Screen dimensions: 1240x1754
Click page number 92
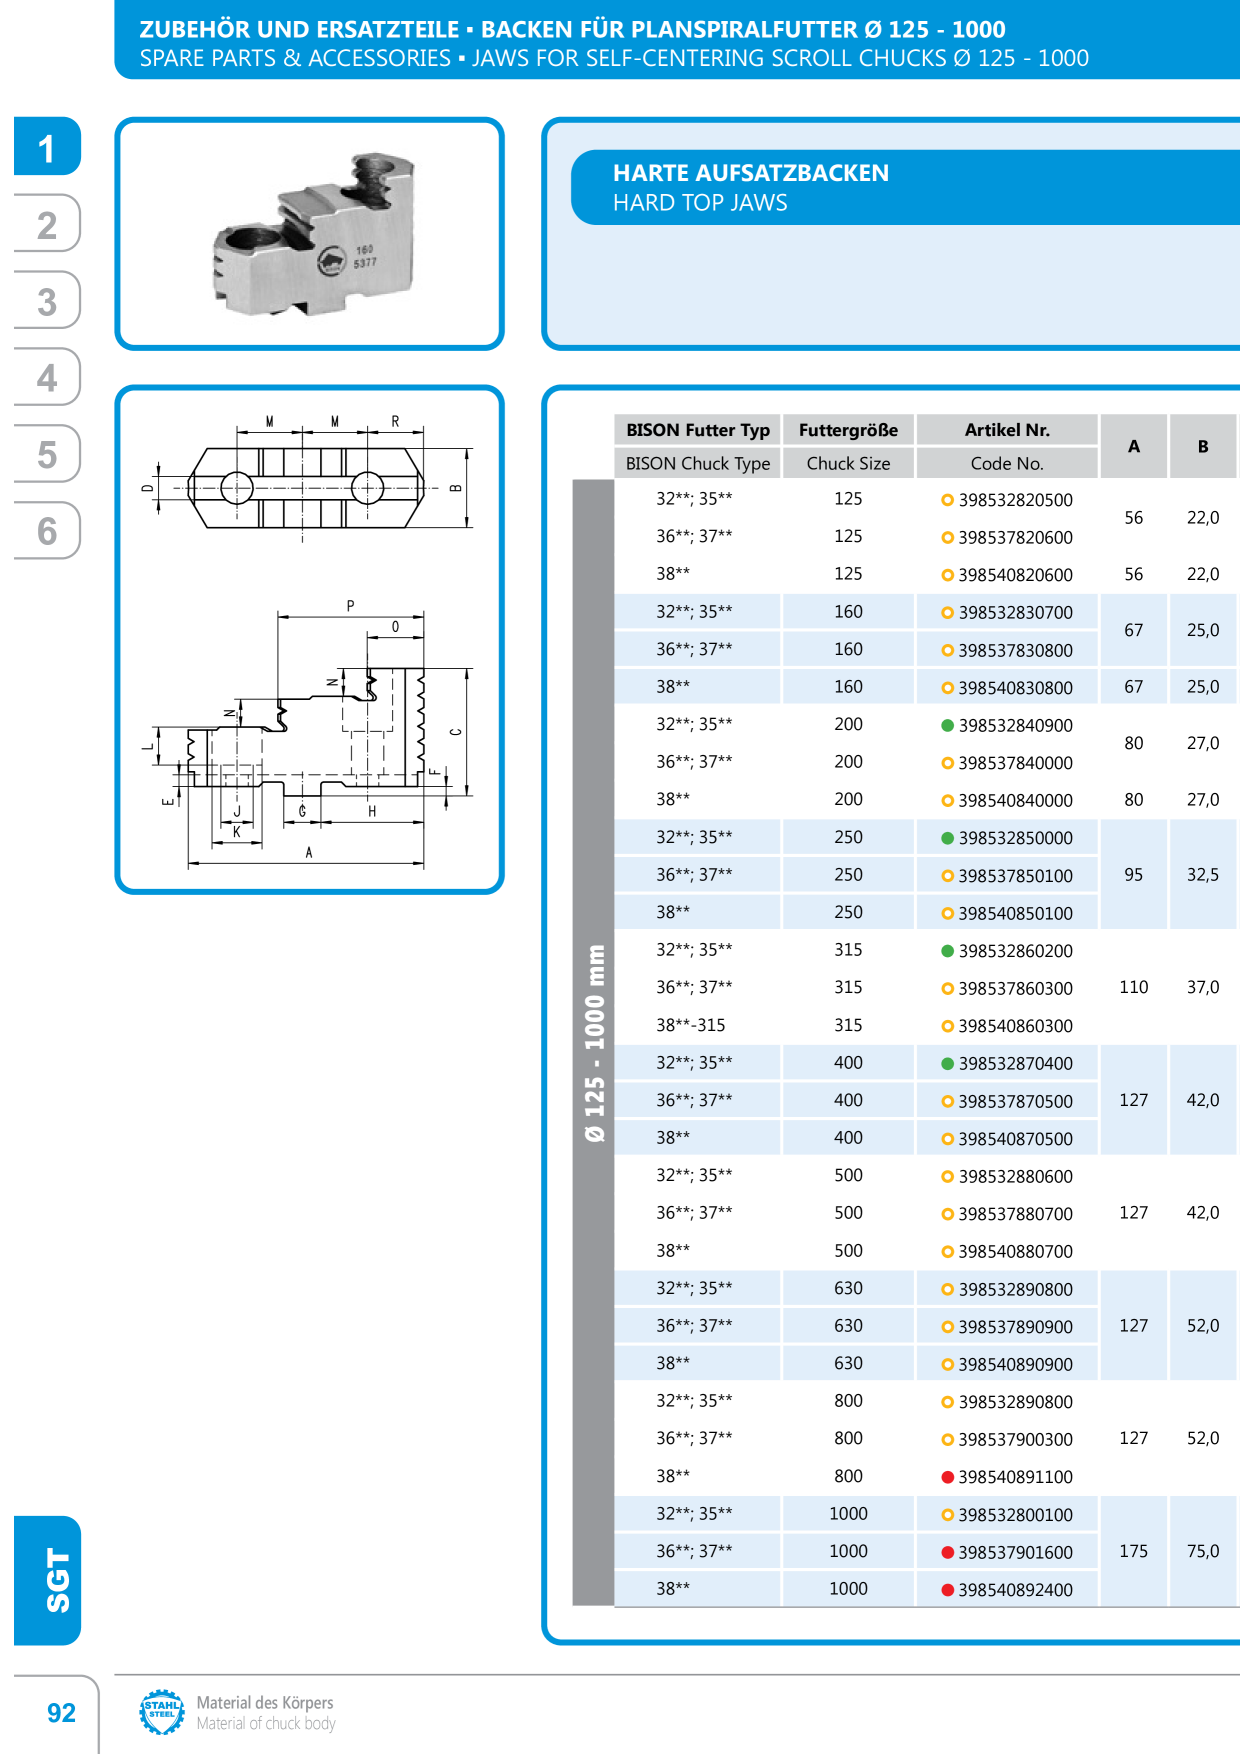[61, 1713]
